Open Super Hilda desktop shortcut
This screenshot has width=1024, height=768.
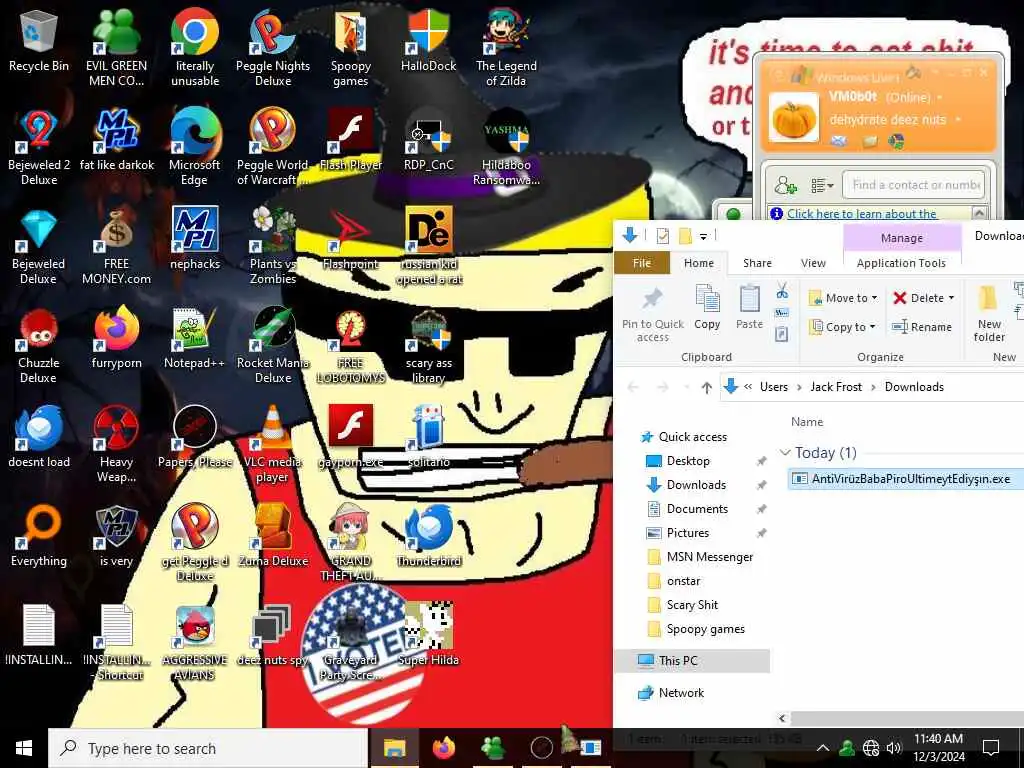(x=428, y=635)
